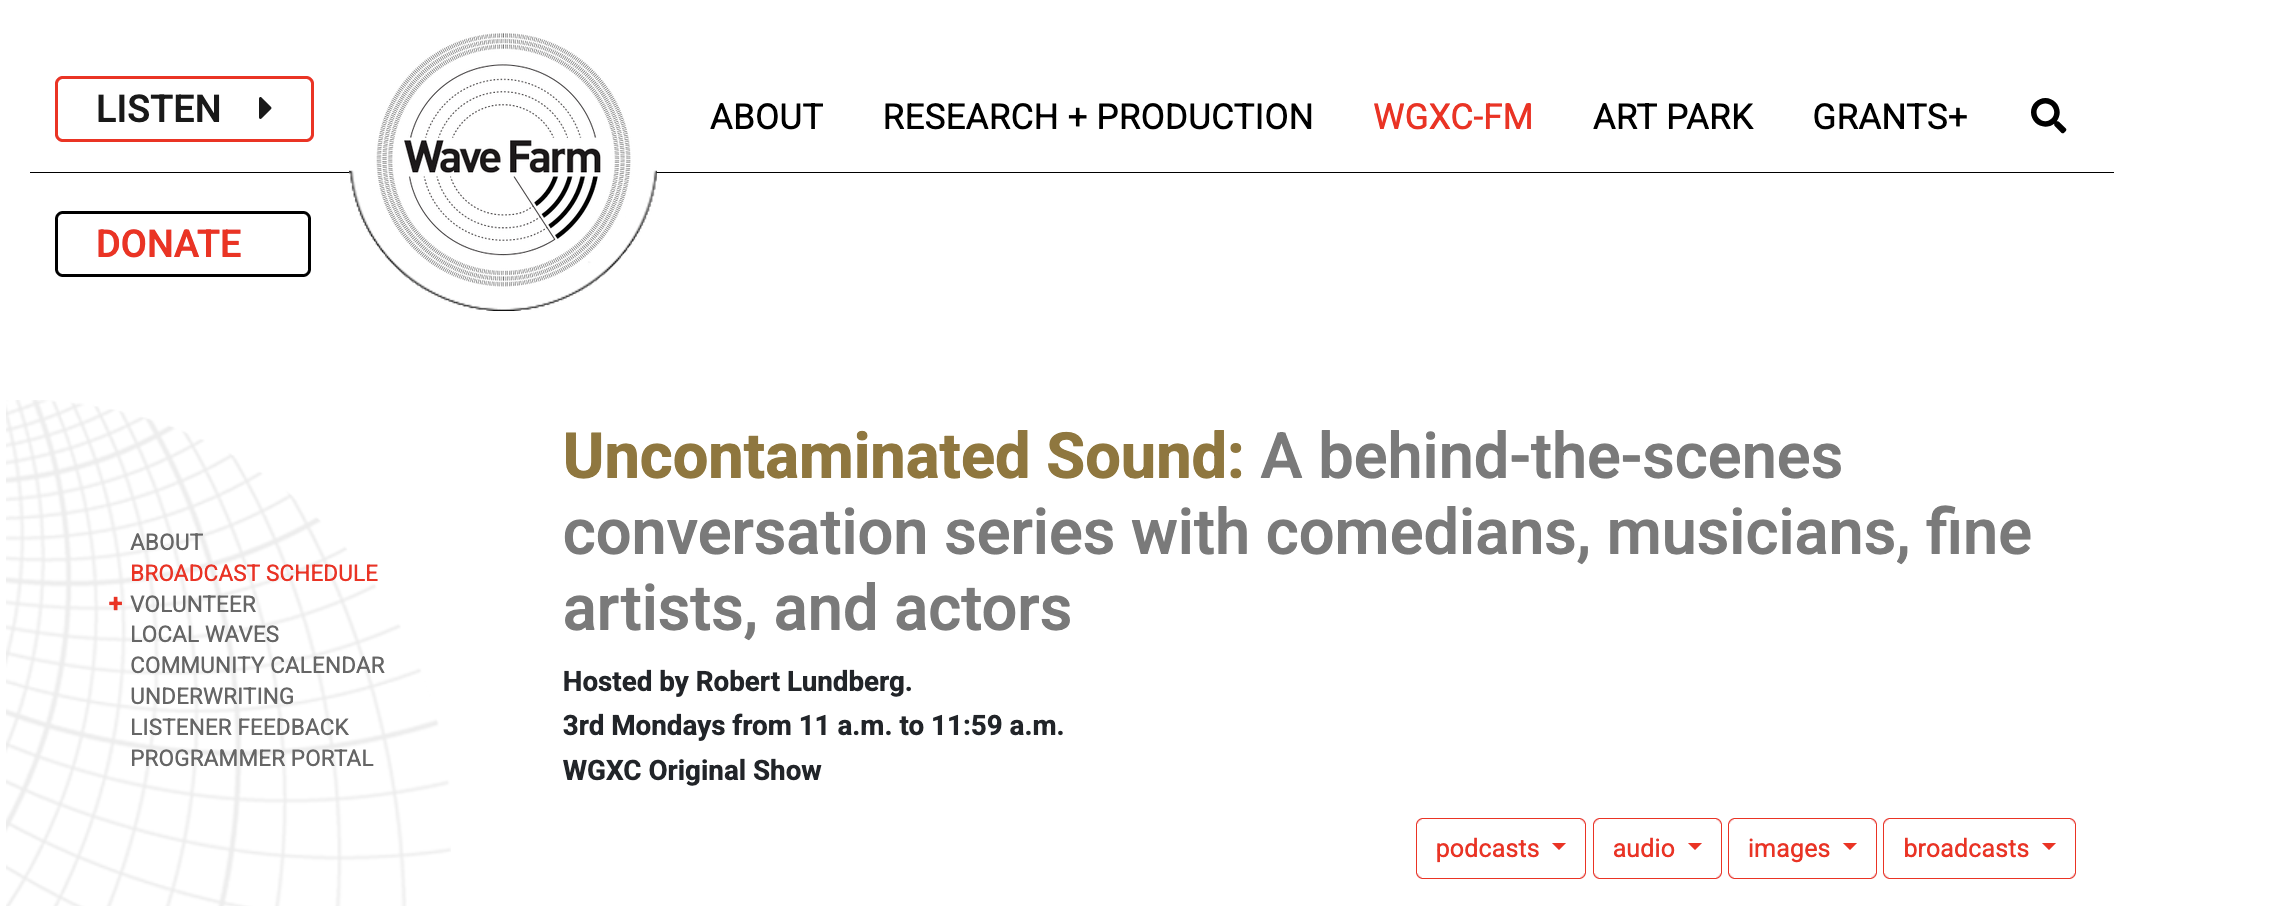
Task: Go to ART PARK in navigation
Action: point(1672,117)
